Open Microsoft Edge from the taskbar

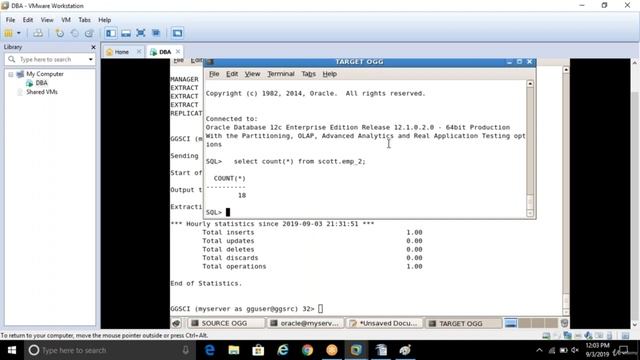tap(209, 350)
